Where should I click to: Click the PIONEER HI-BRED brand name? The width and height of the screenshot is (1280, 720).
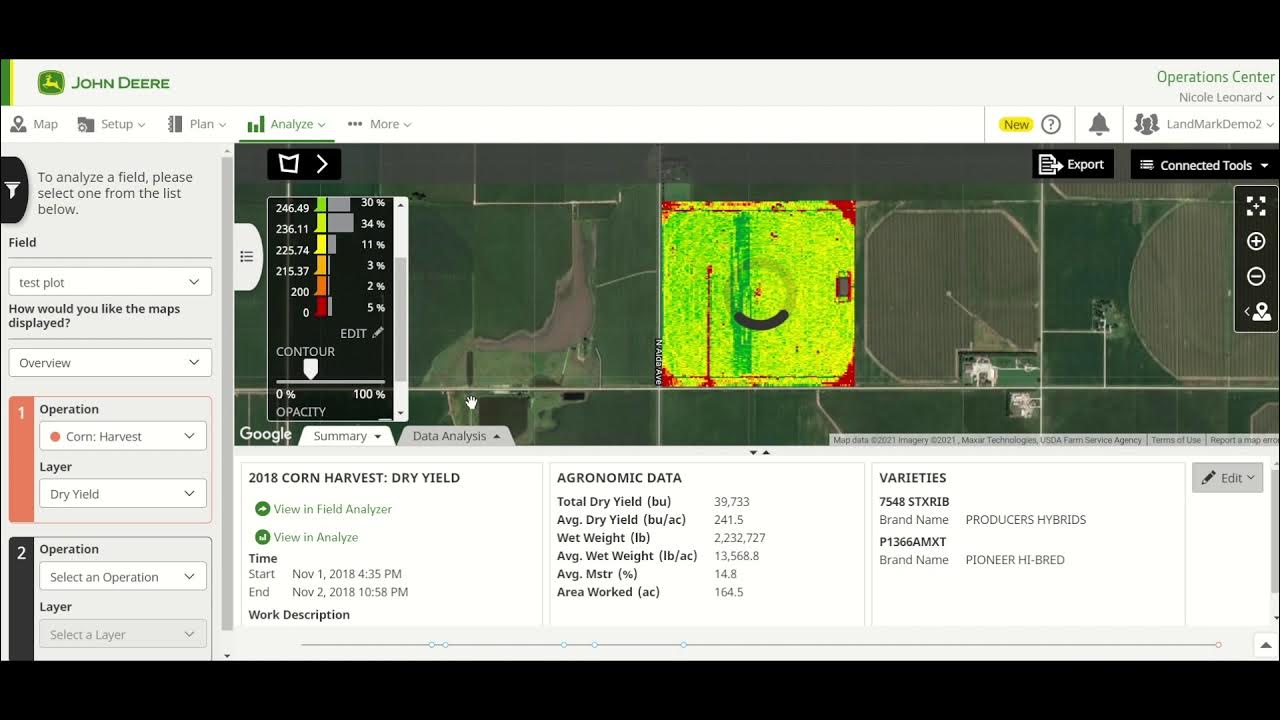point(1015,560)
